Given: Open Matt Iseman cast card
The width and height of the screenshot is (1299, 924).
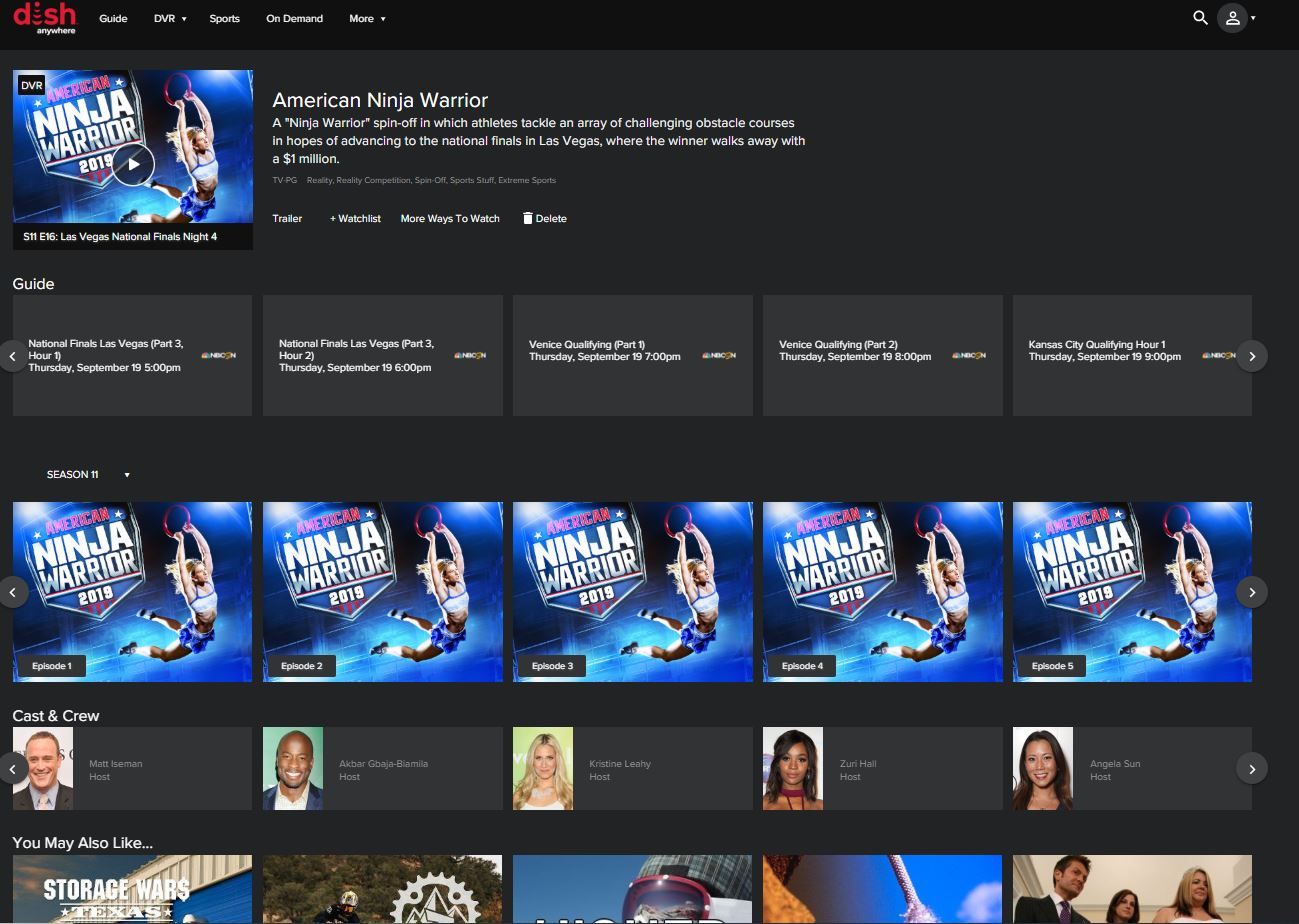Looking at the screenshot, I should pyautogui.click(x=133, y=768).
